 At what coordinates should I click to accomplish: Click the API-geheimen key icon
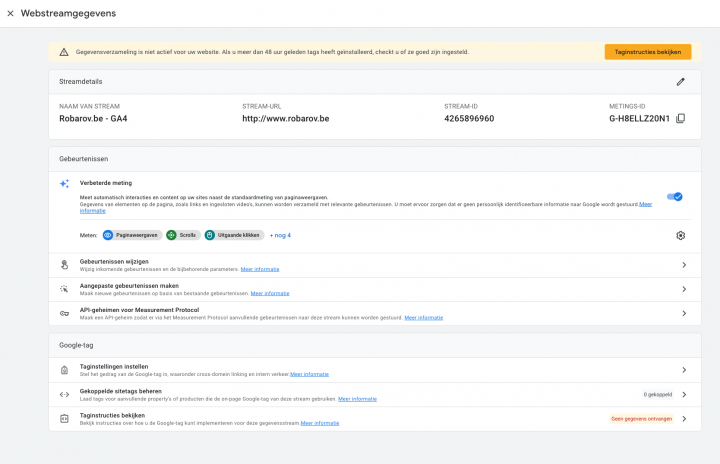(x=64, y=313)
